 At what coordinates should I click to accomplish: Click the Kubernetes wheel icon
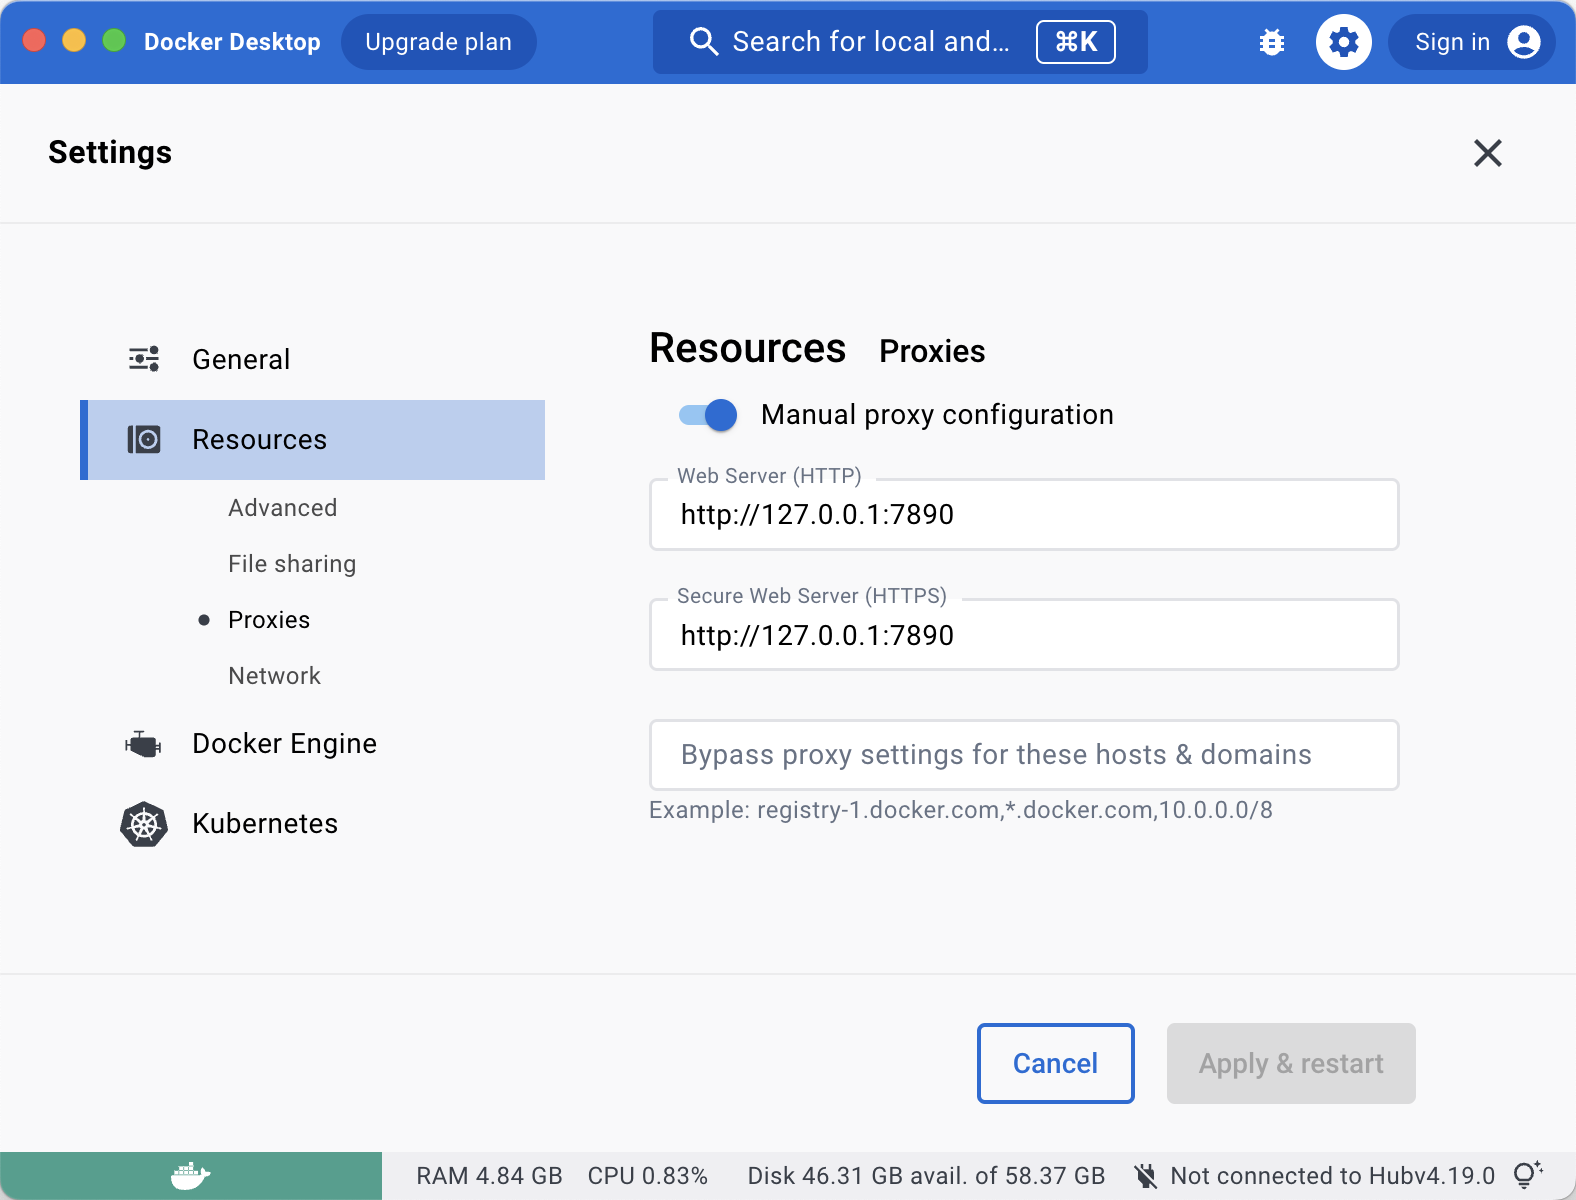[144, 824]
